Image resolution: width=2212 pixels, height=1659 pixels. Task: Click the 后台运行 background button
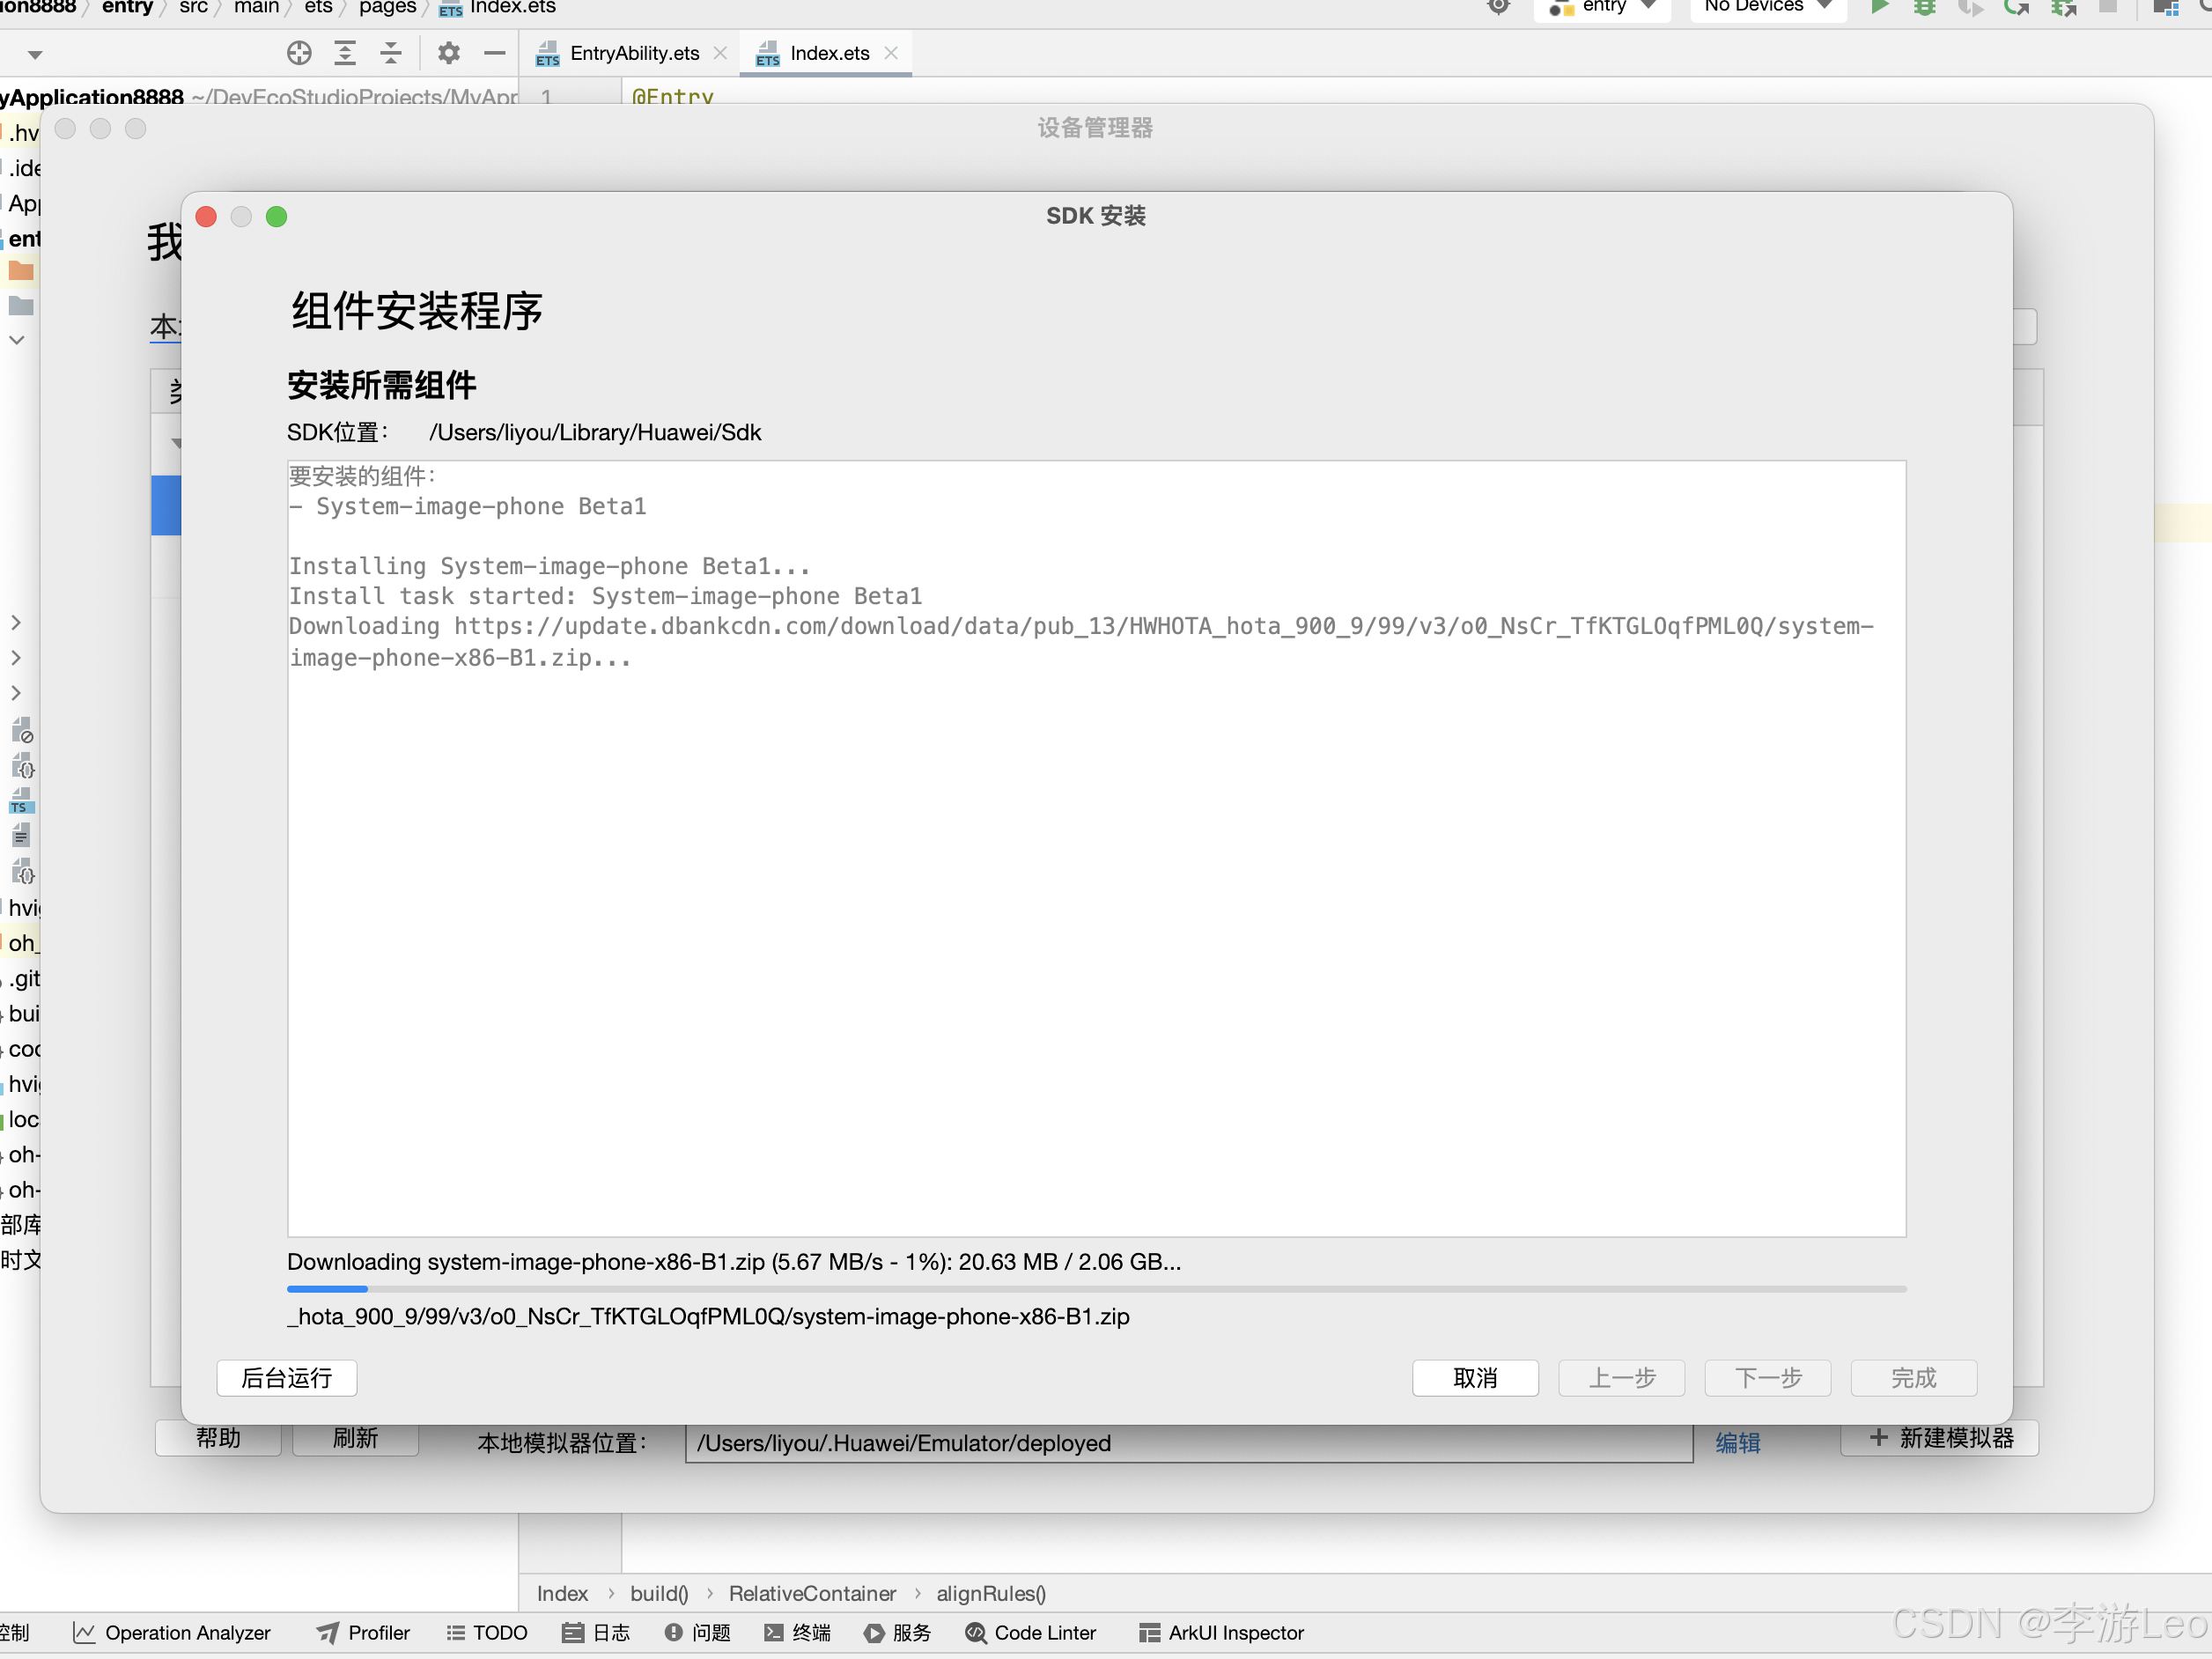point(287,1378)
